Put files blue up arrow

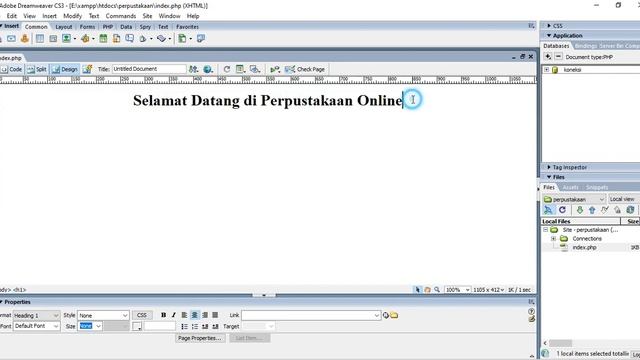point(592,210)
